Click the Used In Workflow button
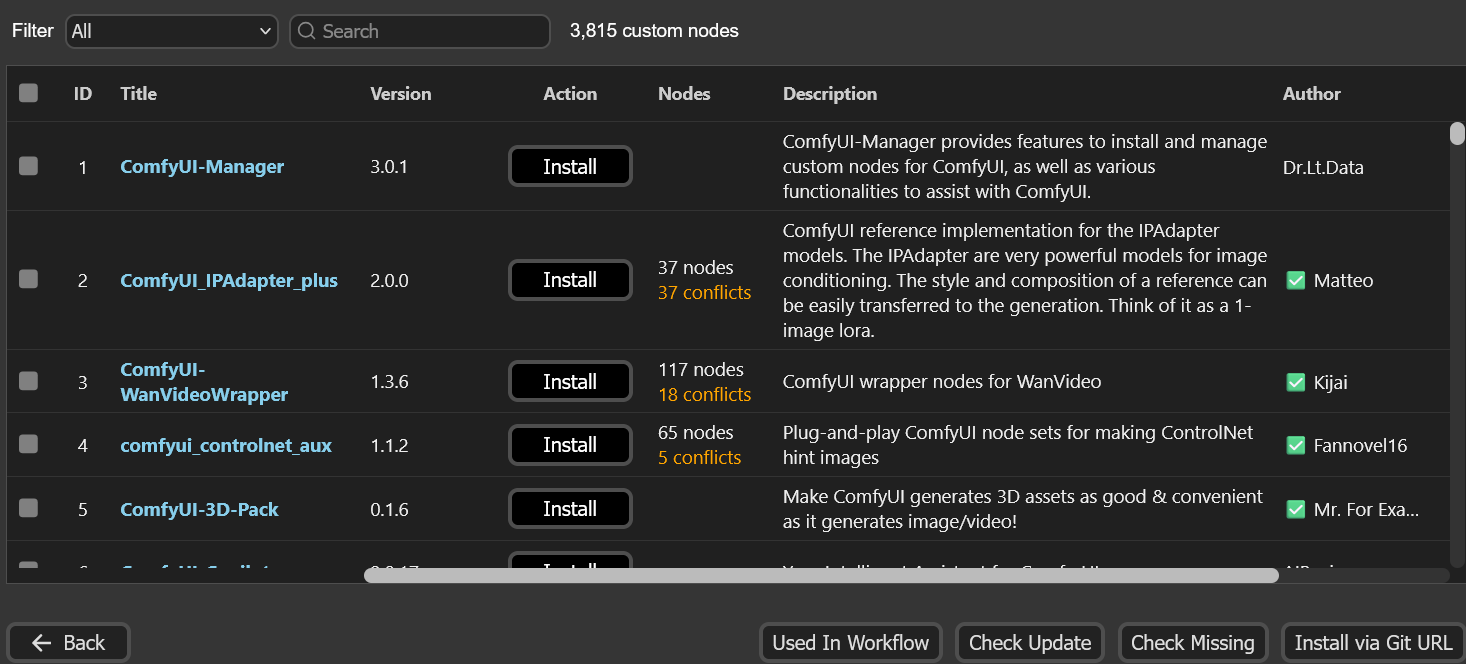This screenshot has height=664, width=1466. (x=851, y=643)
